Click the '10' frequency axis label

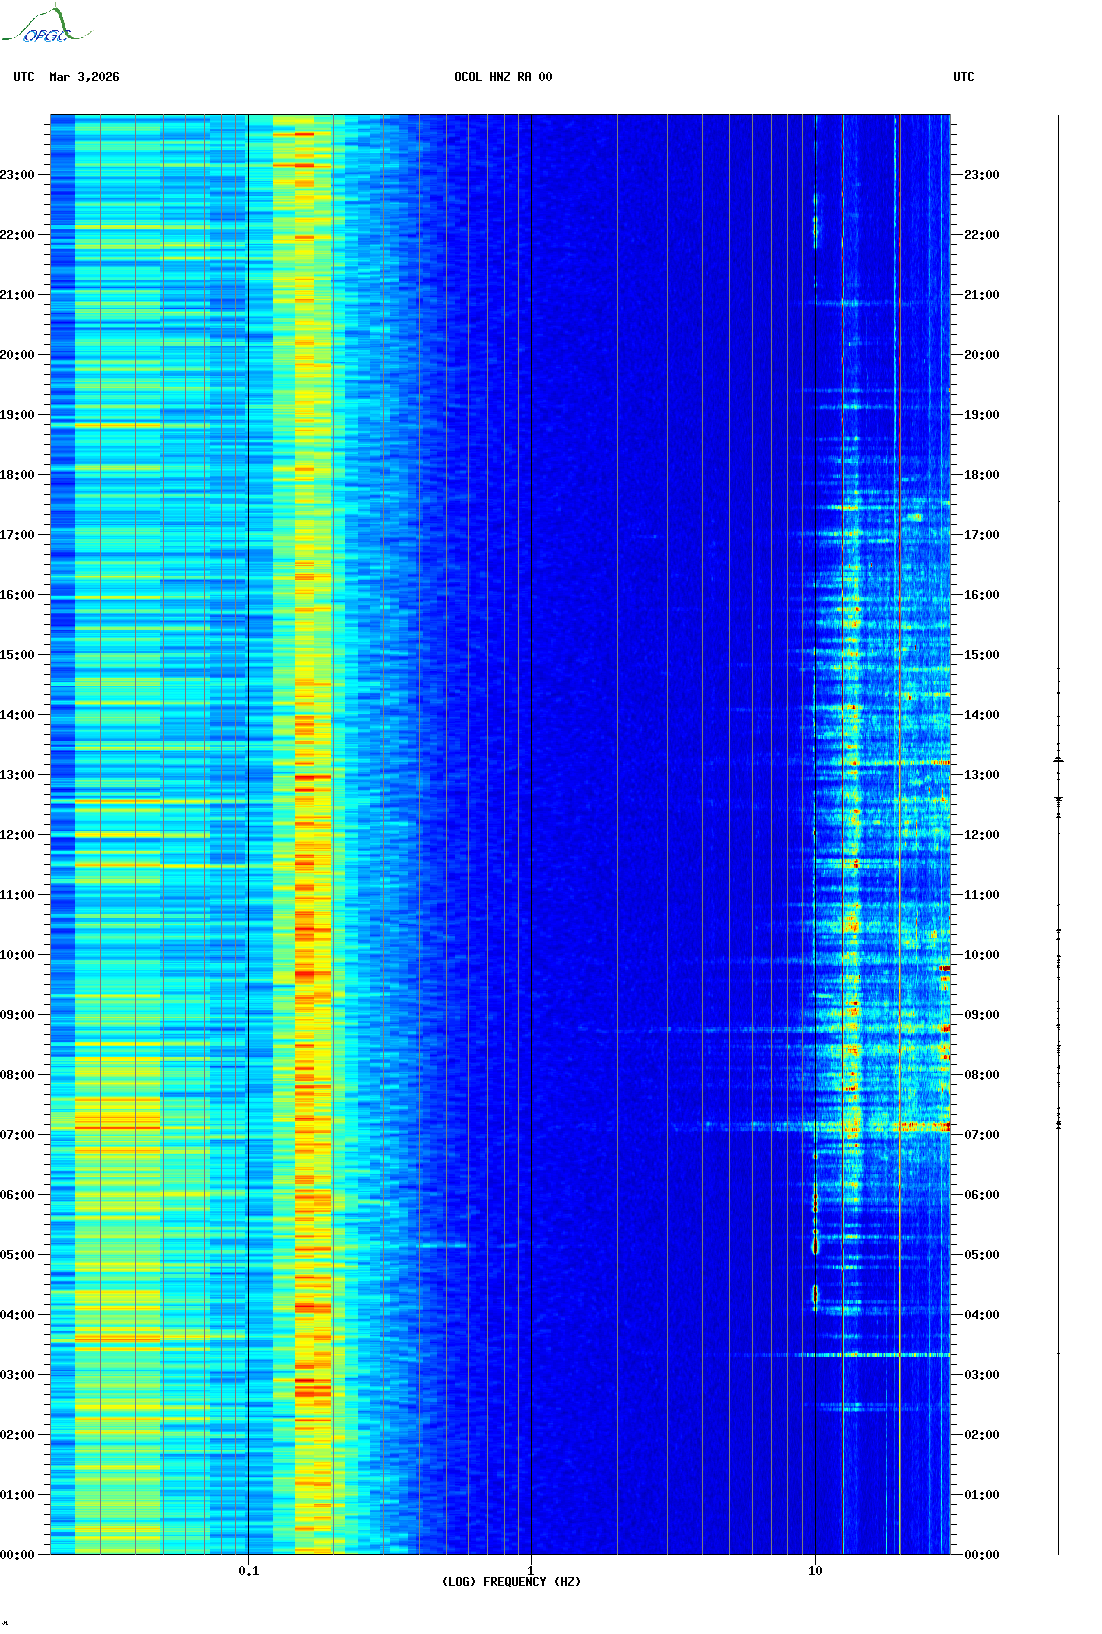click(x=815, y=1571)
